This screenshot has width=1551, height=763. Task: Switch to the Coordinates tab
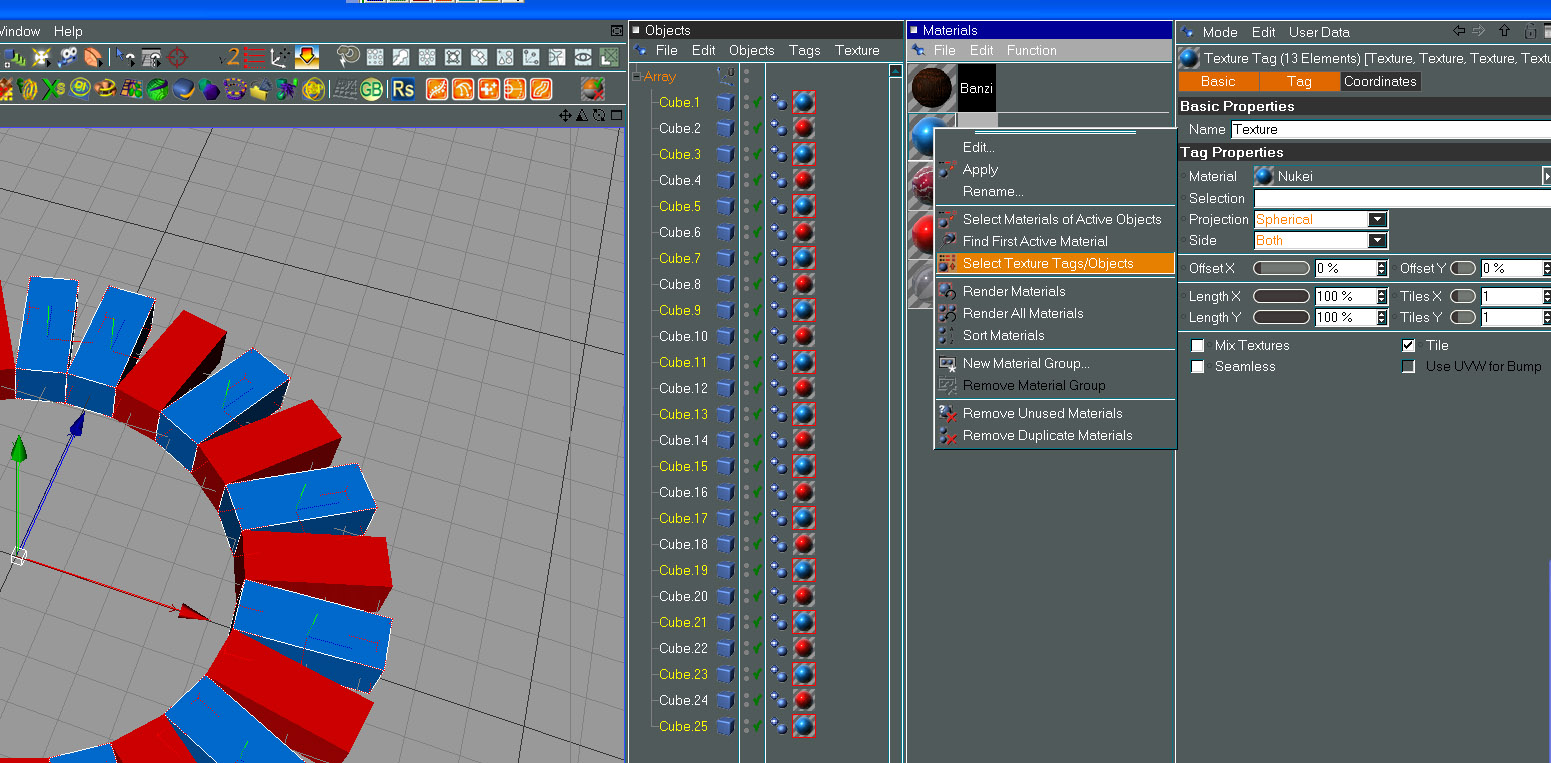click(x=1380, y=81)
